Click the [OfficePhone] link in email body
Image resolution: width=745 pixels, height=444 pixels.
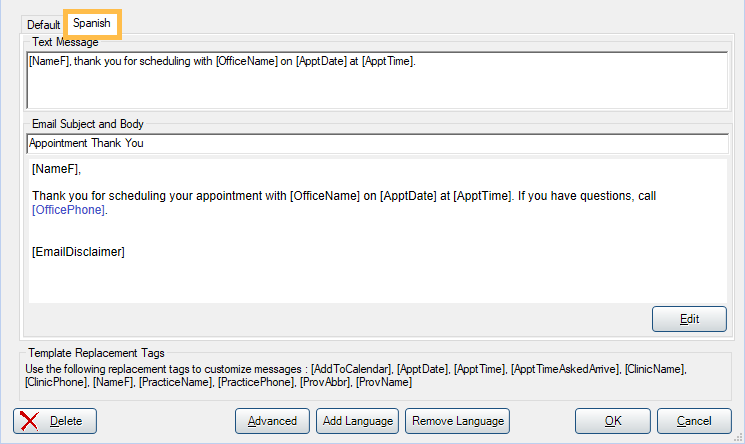68,210
